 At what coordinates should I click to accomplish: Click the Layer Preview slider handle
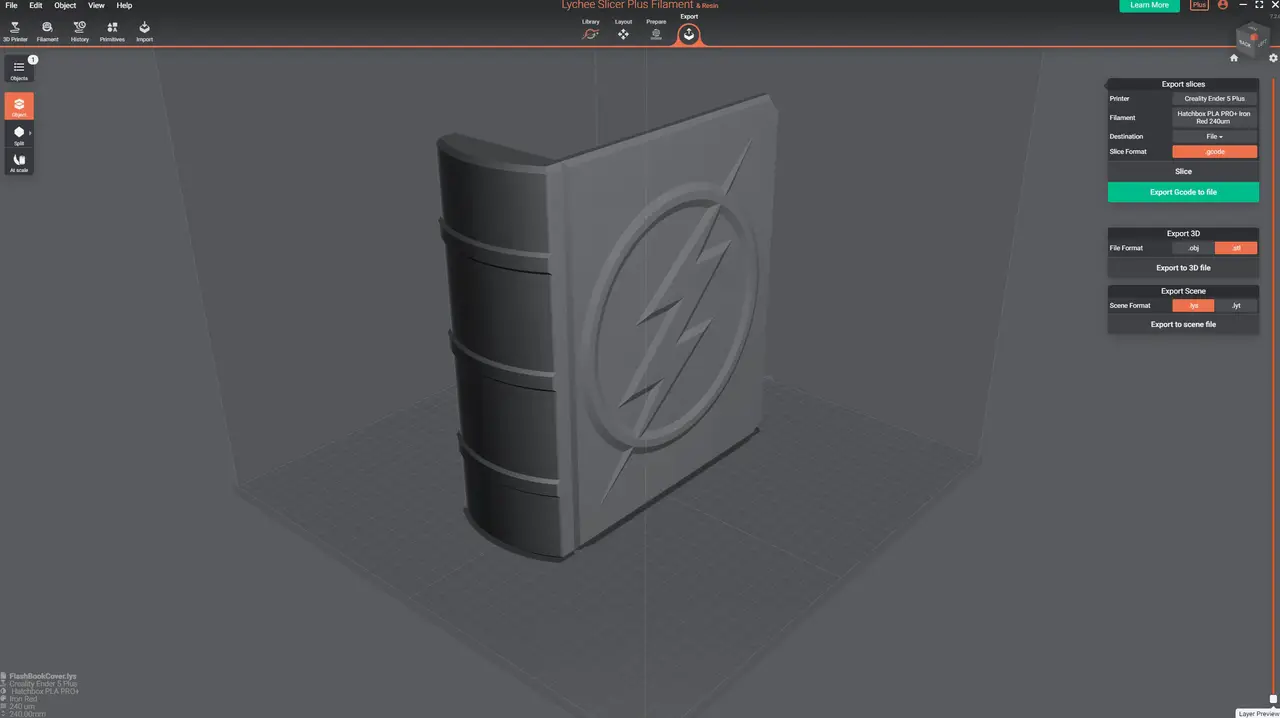coord(1273,699)
